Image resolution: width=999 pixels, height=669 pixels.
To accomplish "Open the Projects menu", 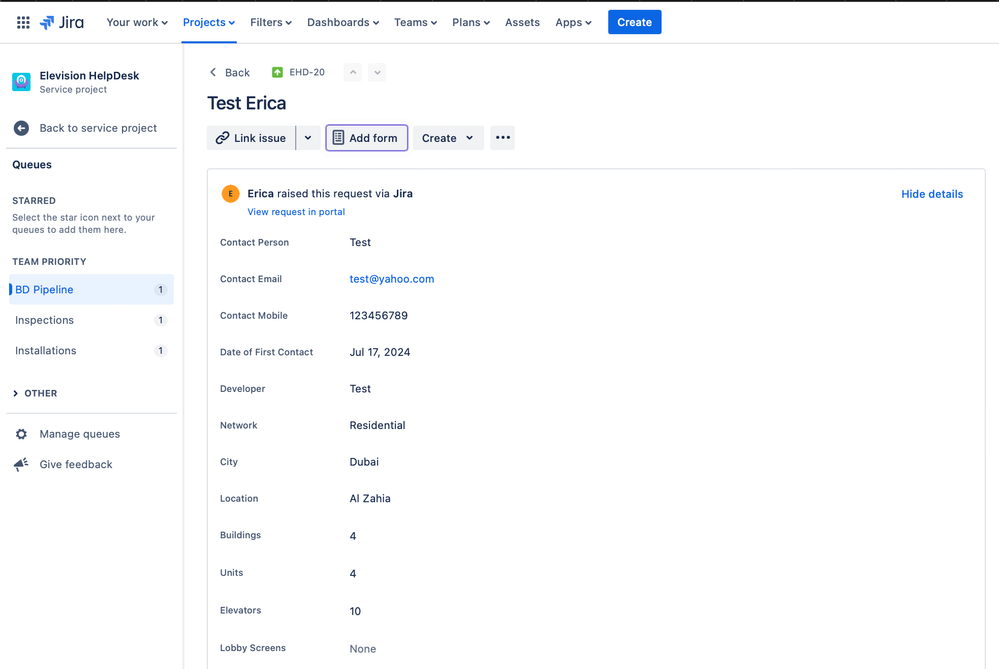I will pyautogui.click(x=209, y=22).
